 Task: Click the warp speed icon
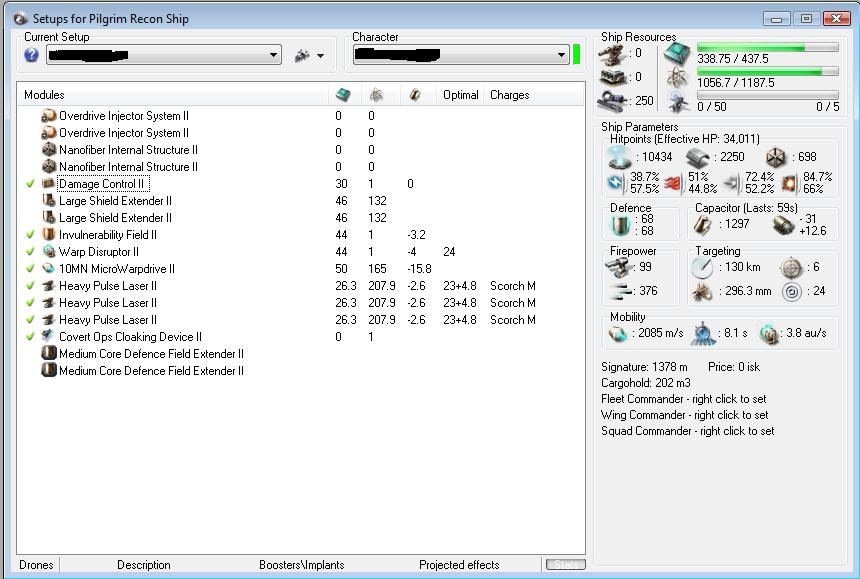(769, 333)
